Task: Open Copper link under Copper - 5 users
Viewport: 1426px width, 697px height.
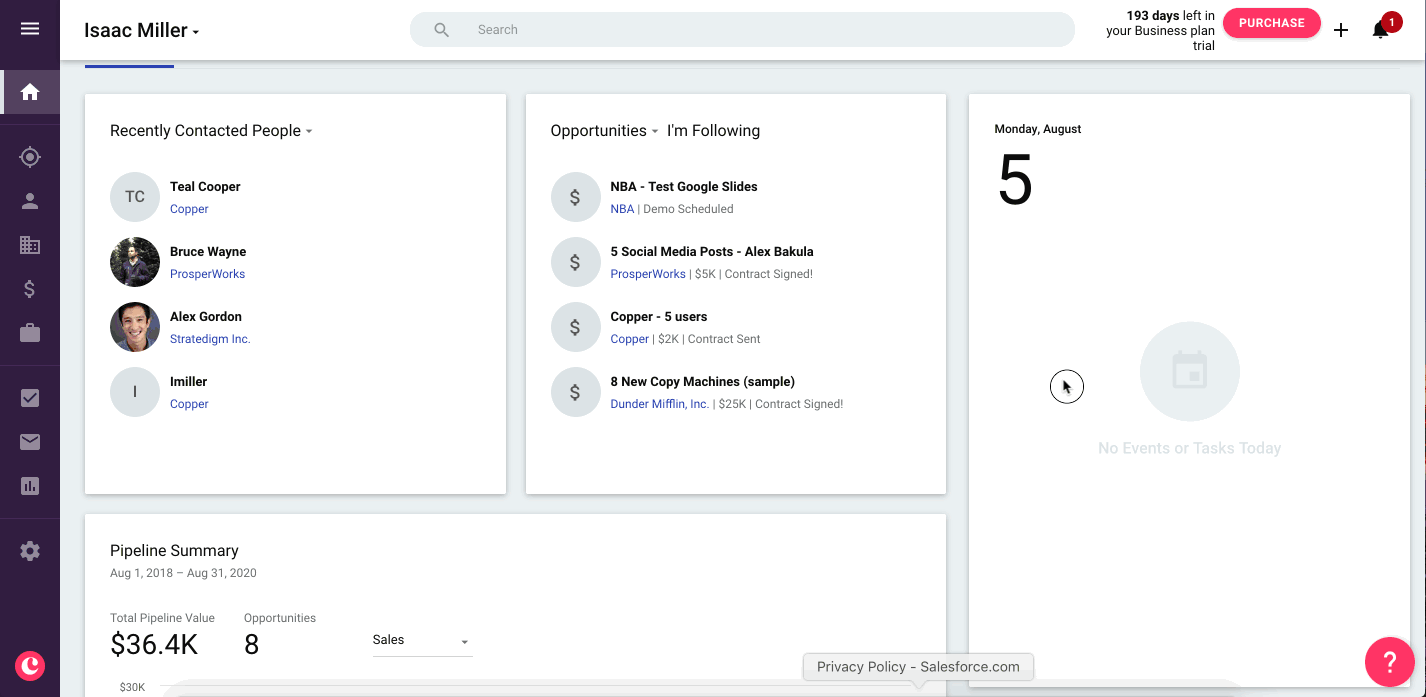Action: click(630, 339)
